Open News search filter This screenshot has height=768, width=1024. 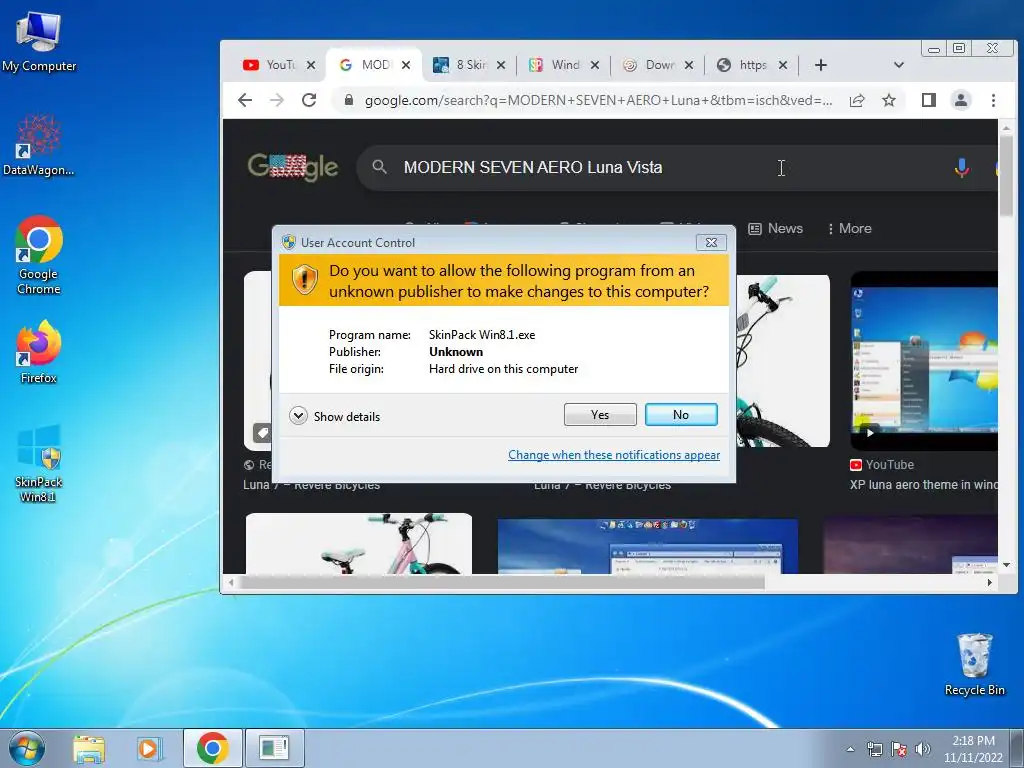pyautogui.click(x=775, y=229)
